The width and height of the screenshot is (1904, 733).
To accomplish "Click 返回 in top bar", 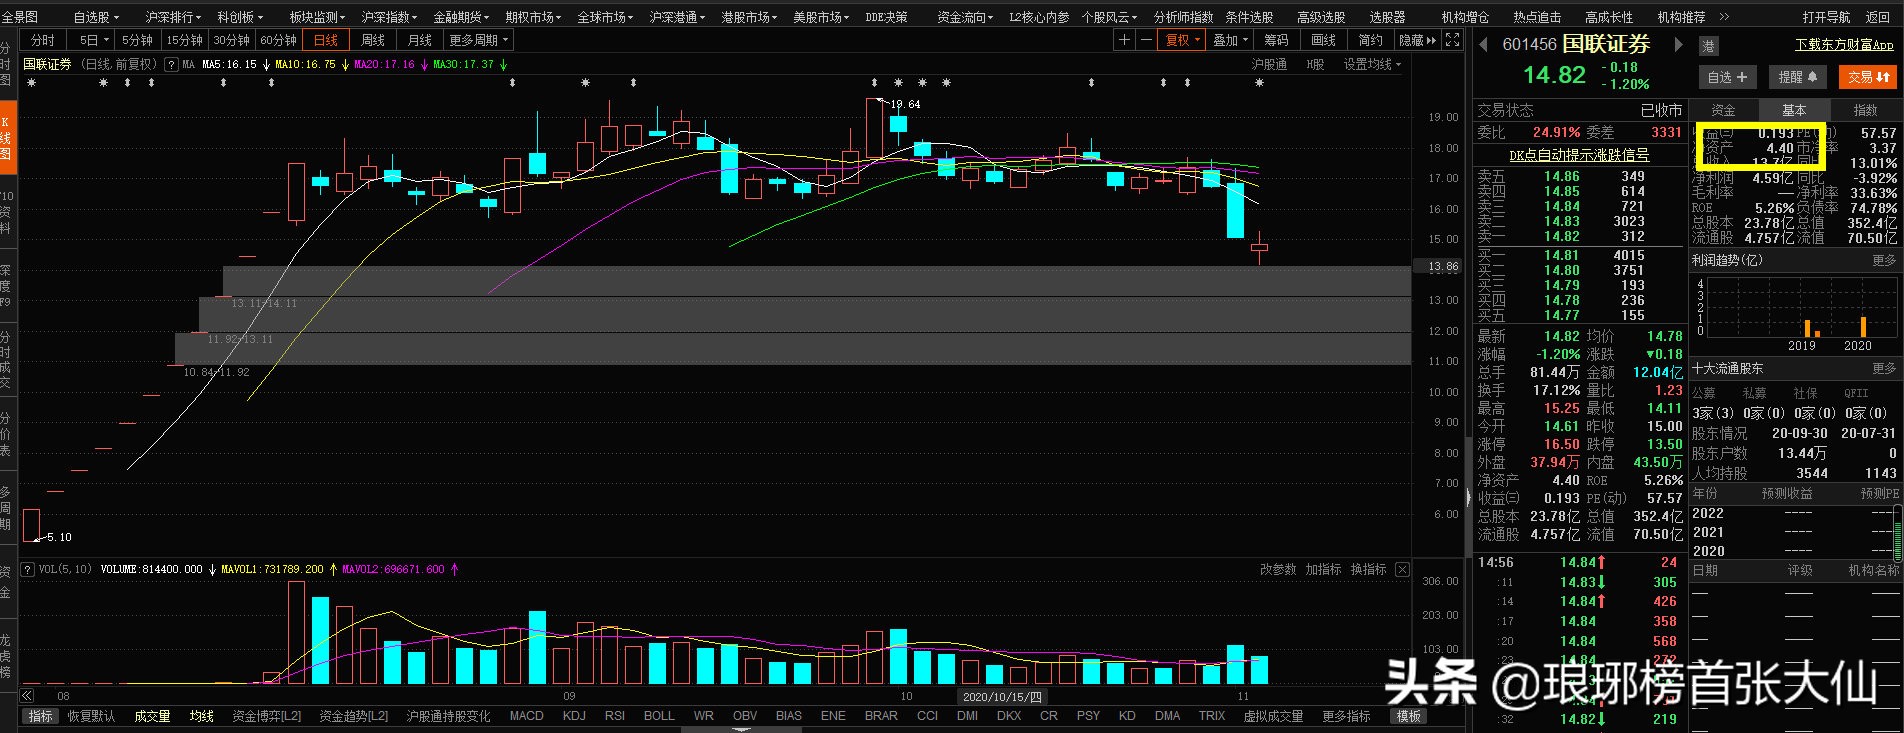I will [x=1877, y=17].
